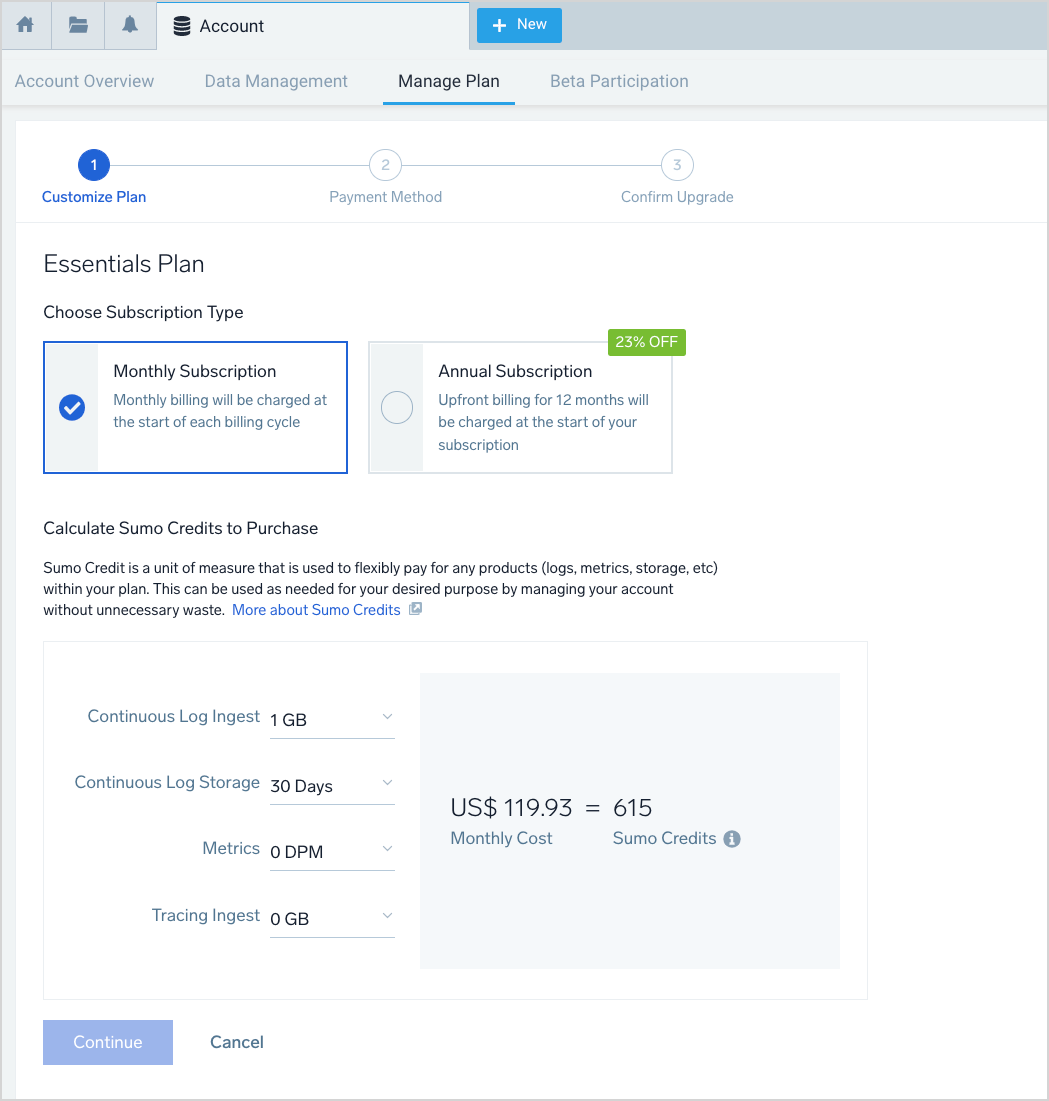Viewport: 1049px width, 1101px height.
Task: Select the Monthly Subscription option
Action: click(x=72, y=408)
